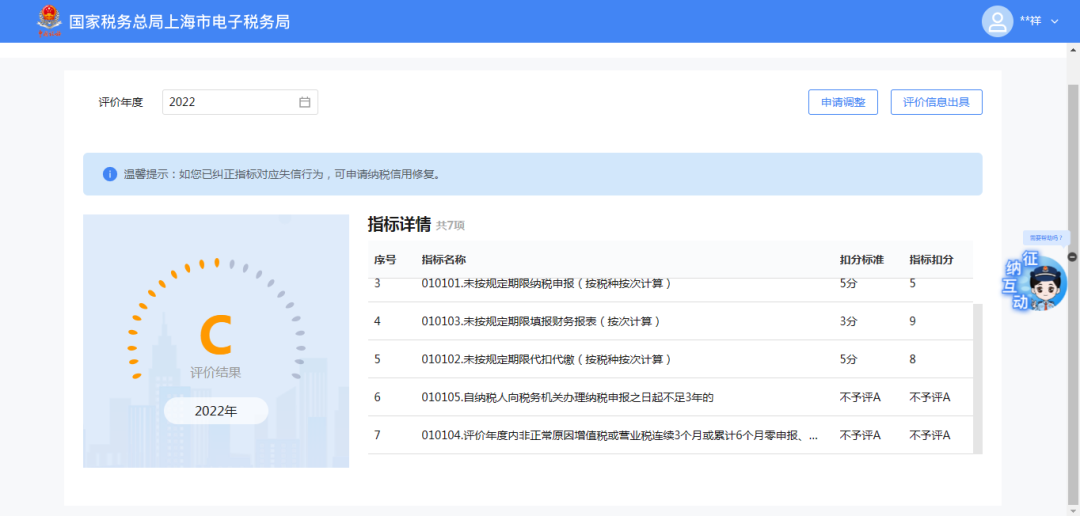Screen dimensions: 1080x516
Task: Click the 共7项 count label
Action: coord(451,226)
